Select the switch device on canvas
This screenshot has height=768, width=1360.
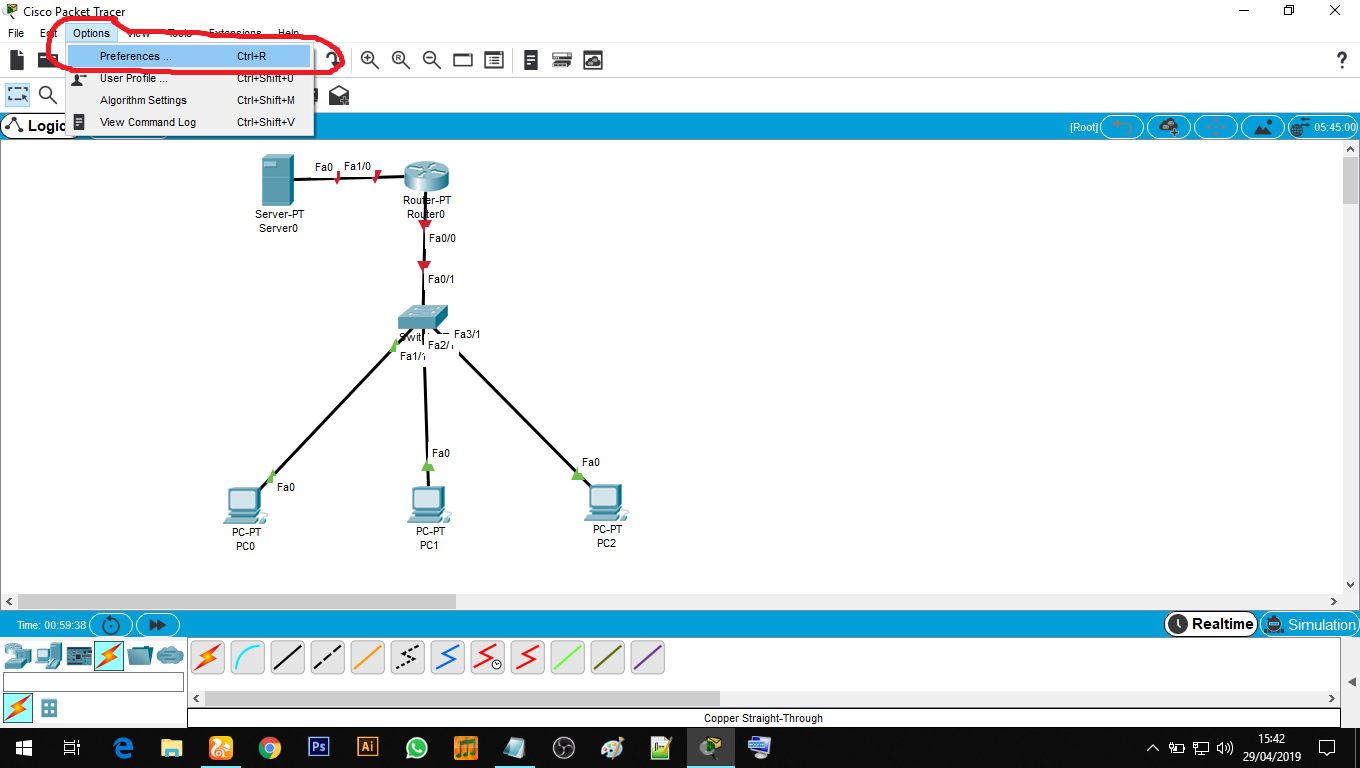pos(423,317)
